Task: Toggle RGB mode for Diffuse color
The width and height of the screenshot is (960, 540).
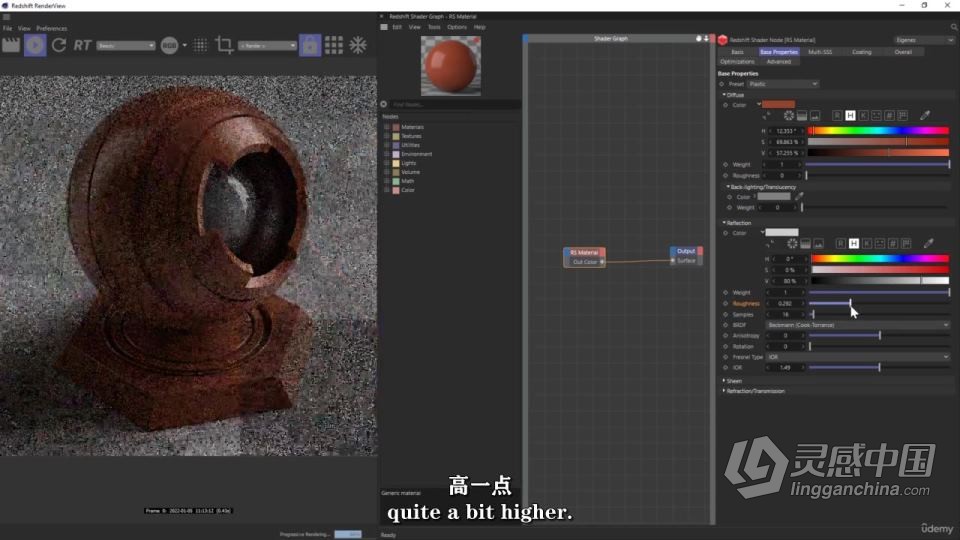Action: [x=837, y=115]
